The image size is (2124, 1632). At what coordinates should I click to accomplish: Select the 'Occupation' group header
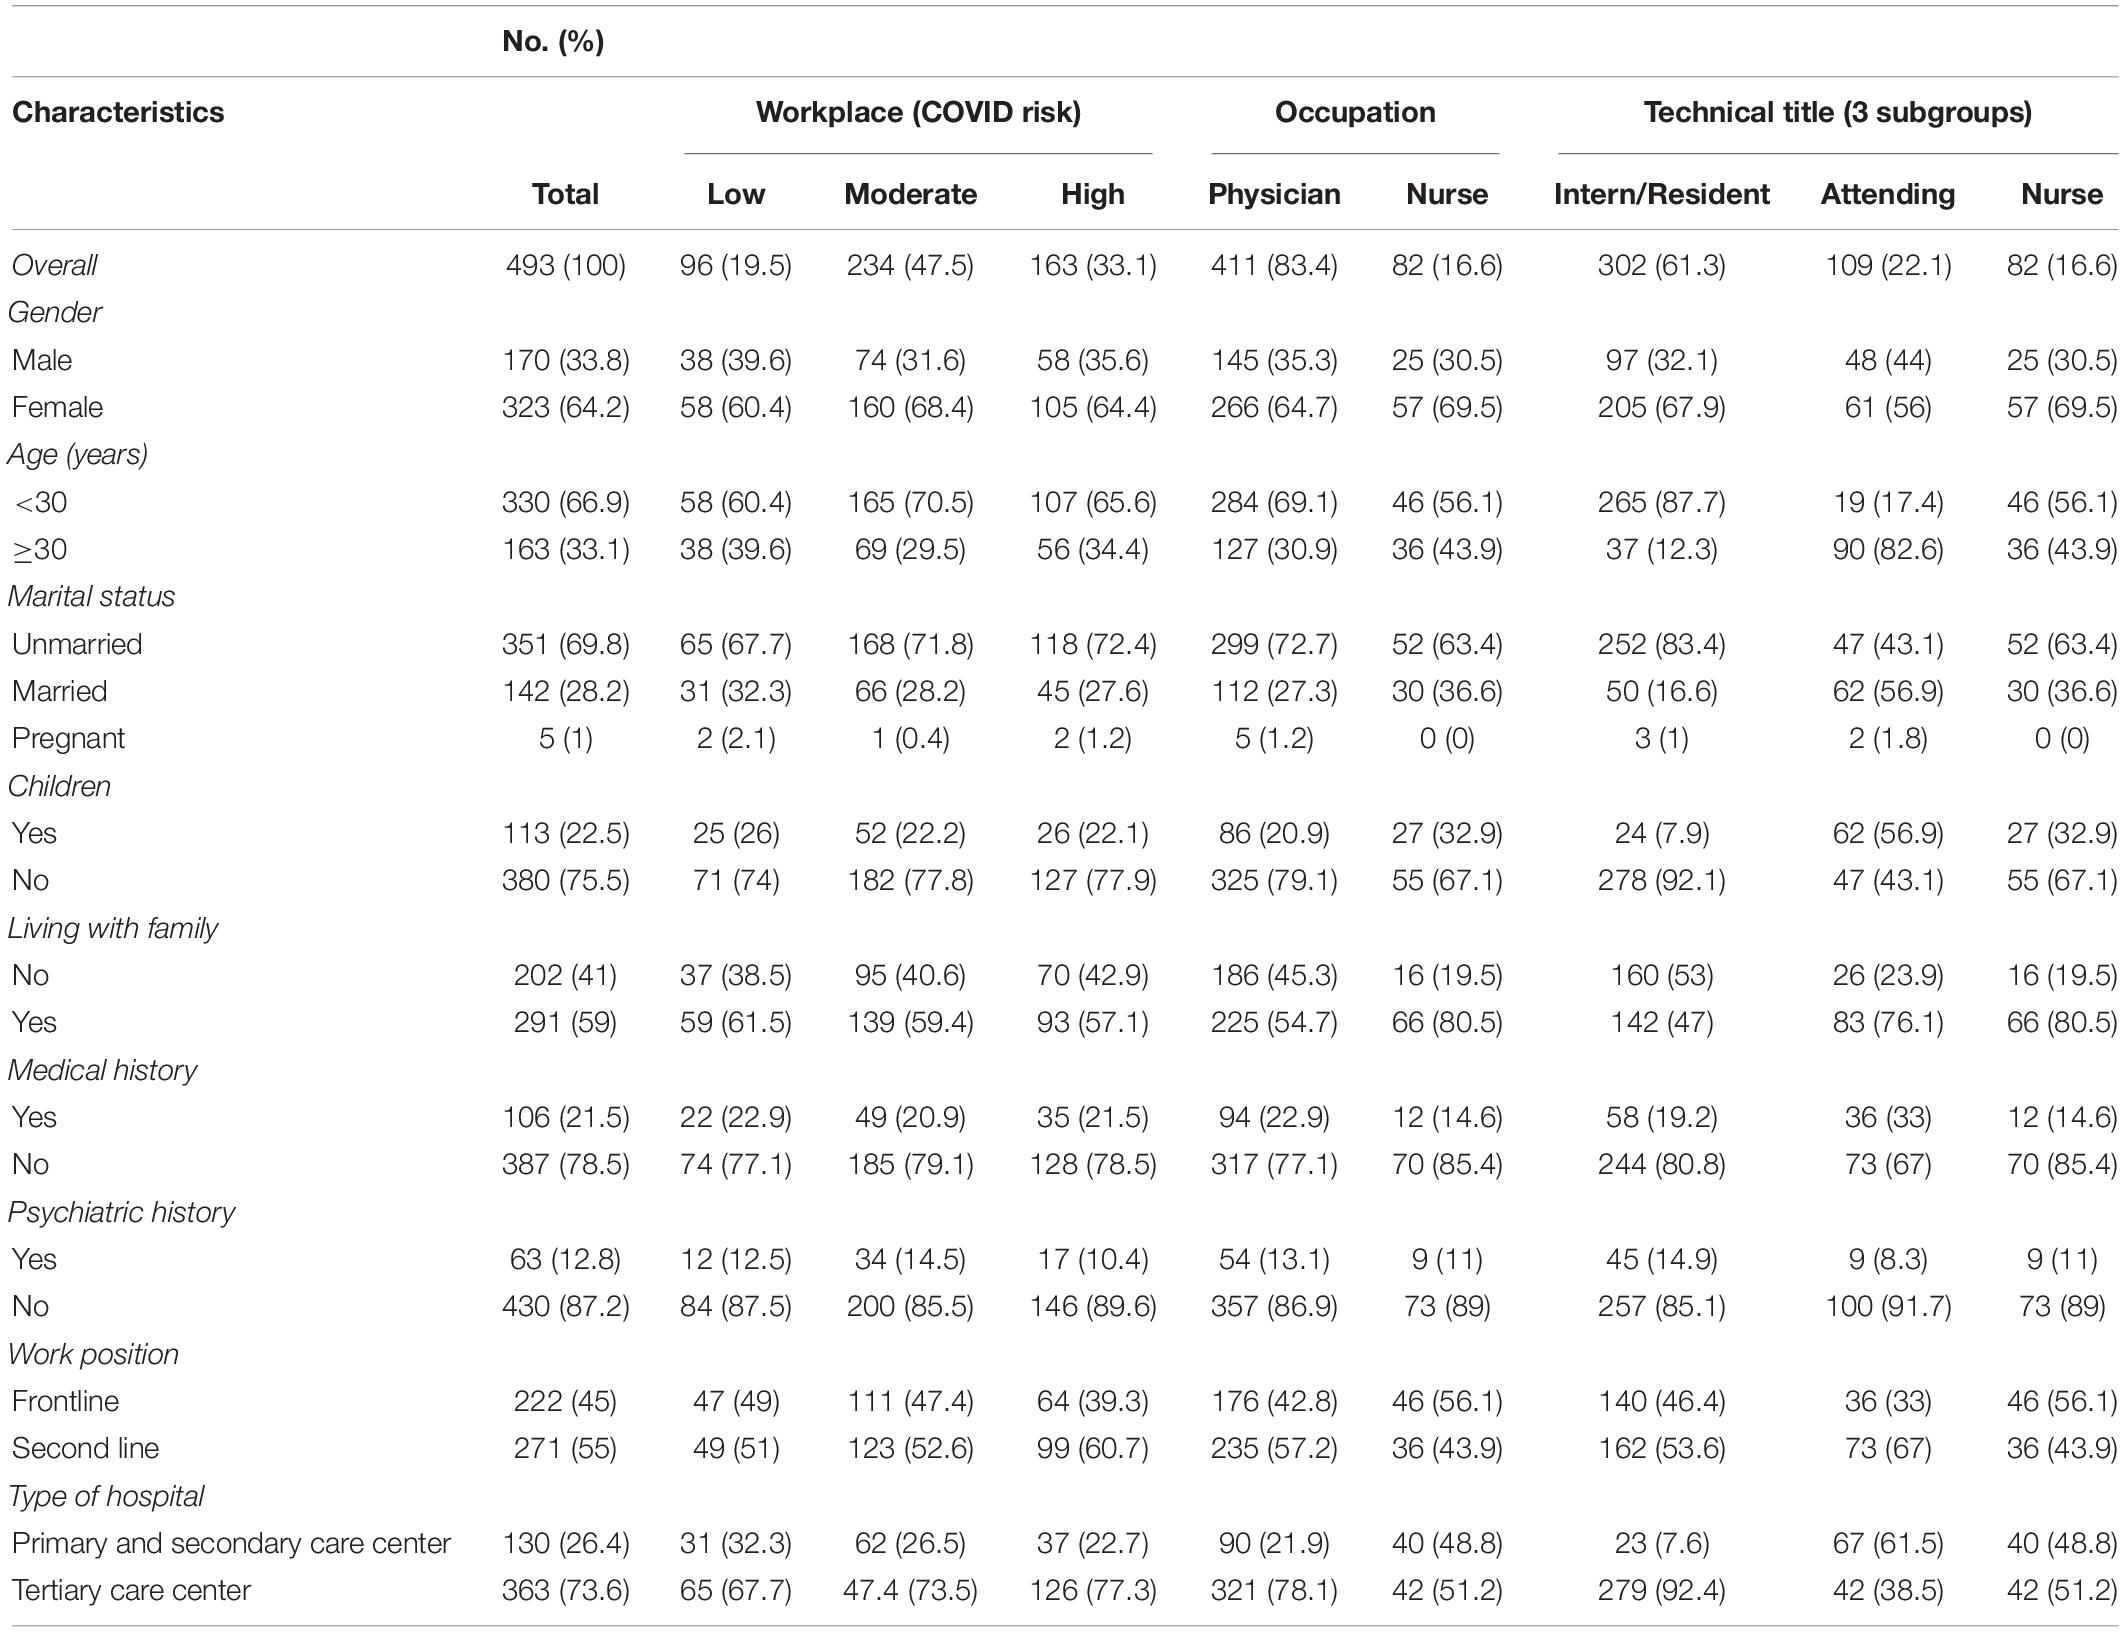[x=1355, y=112]
